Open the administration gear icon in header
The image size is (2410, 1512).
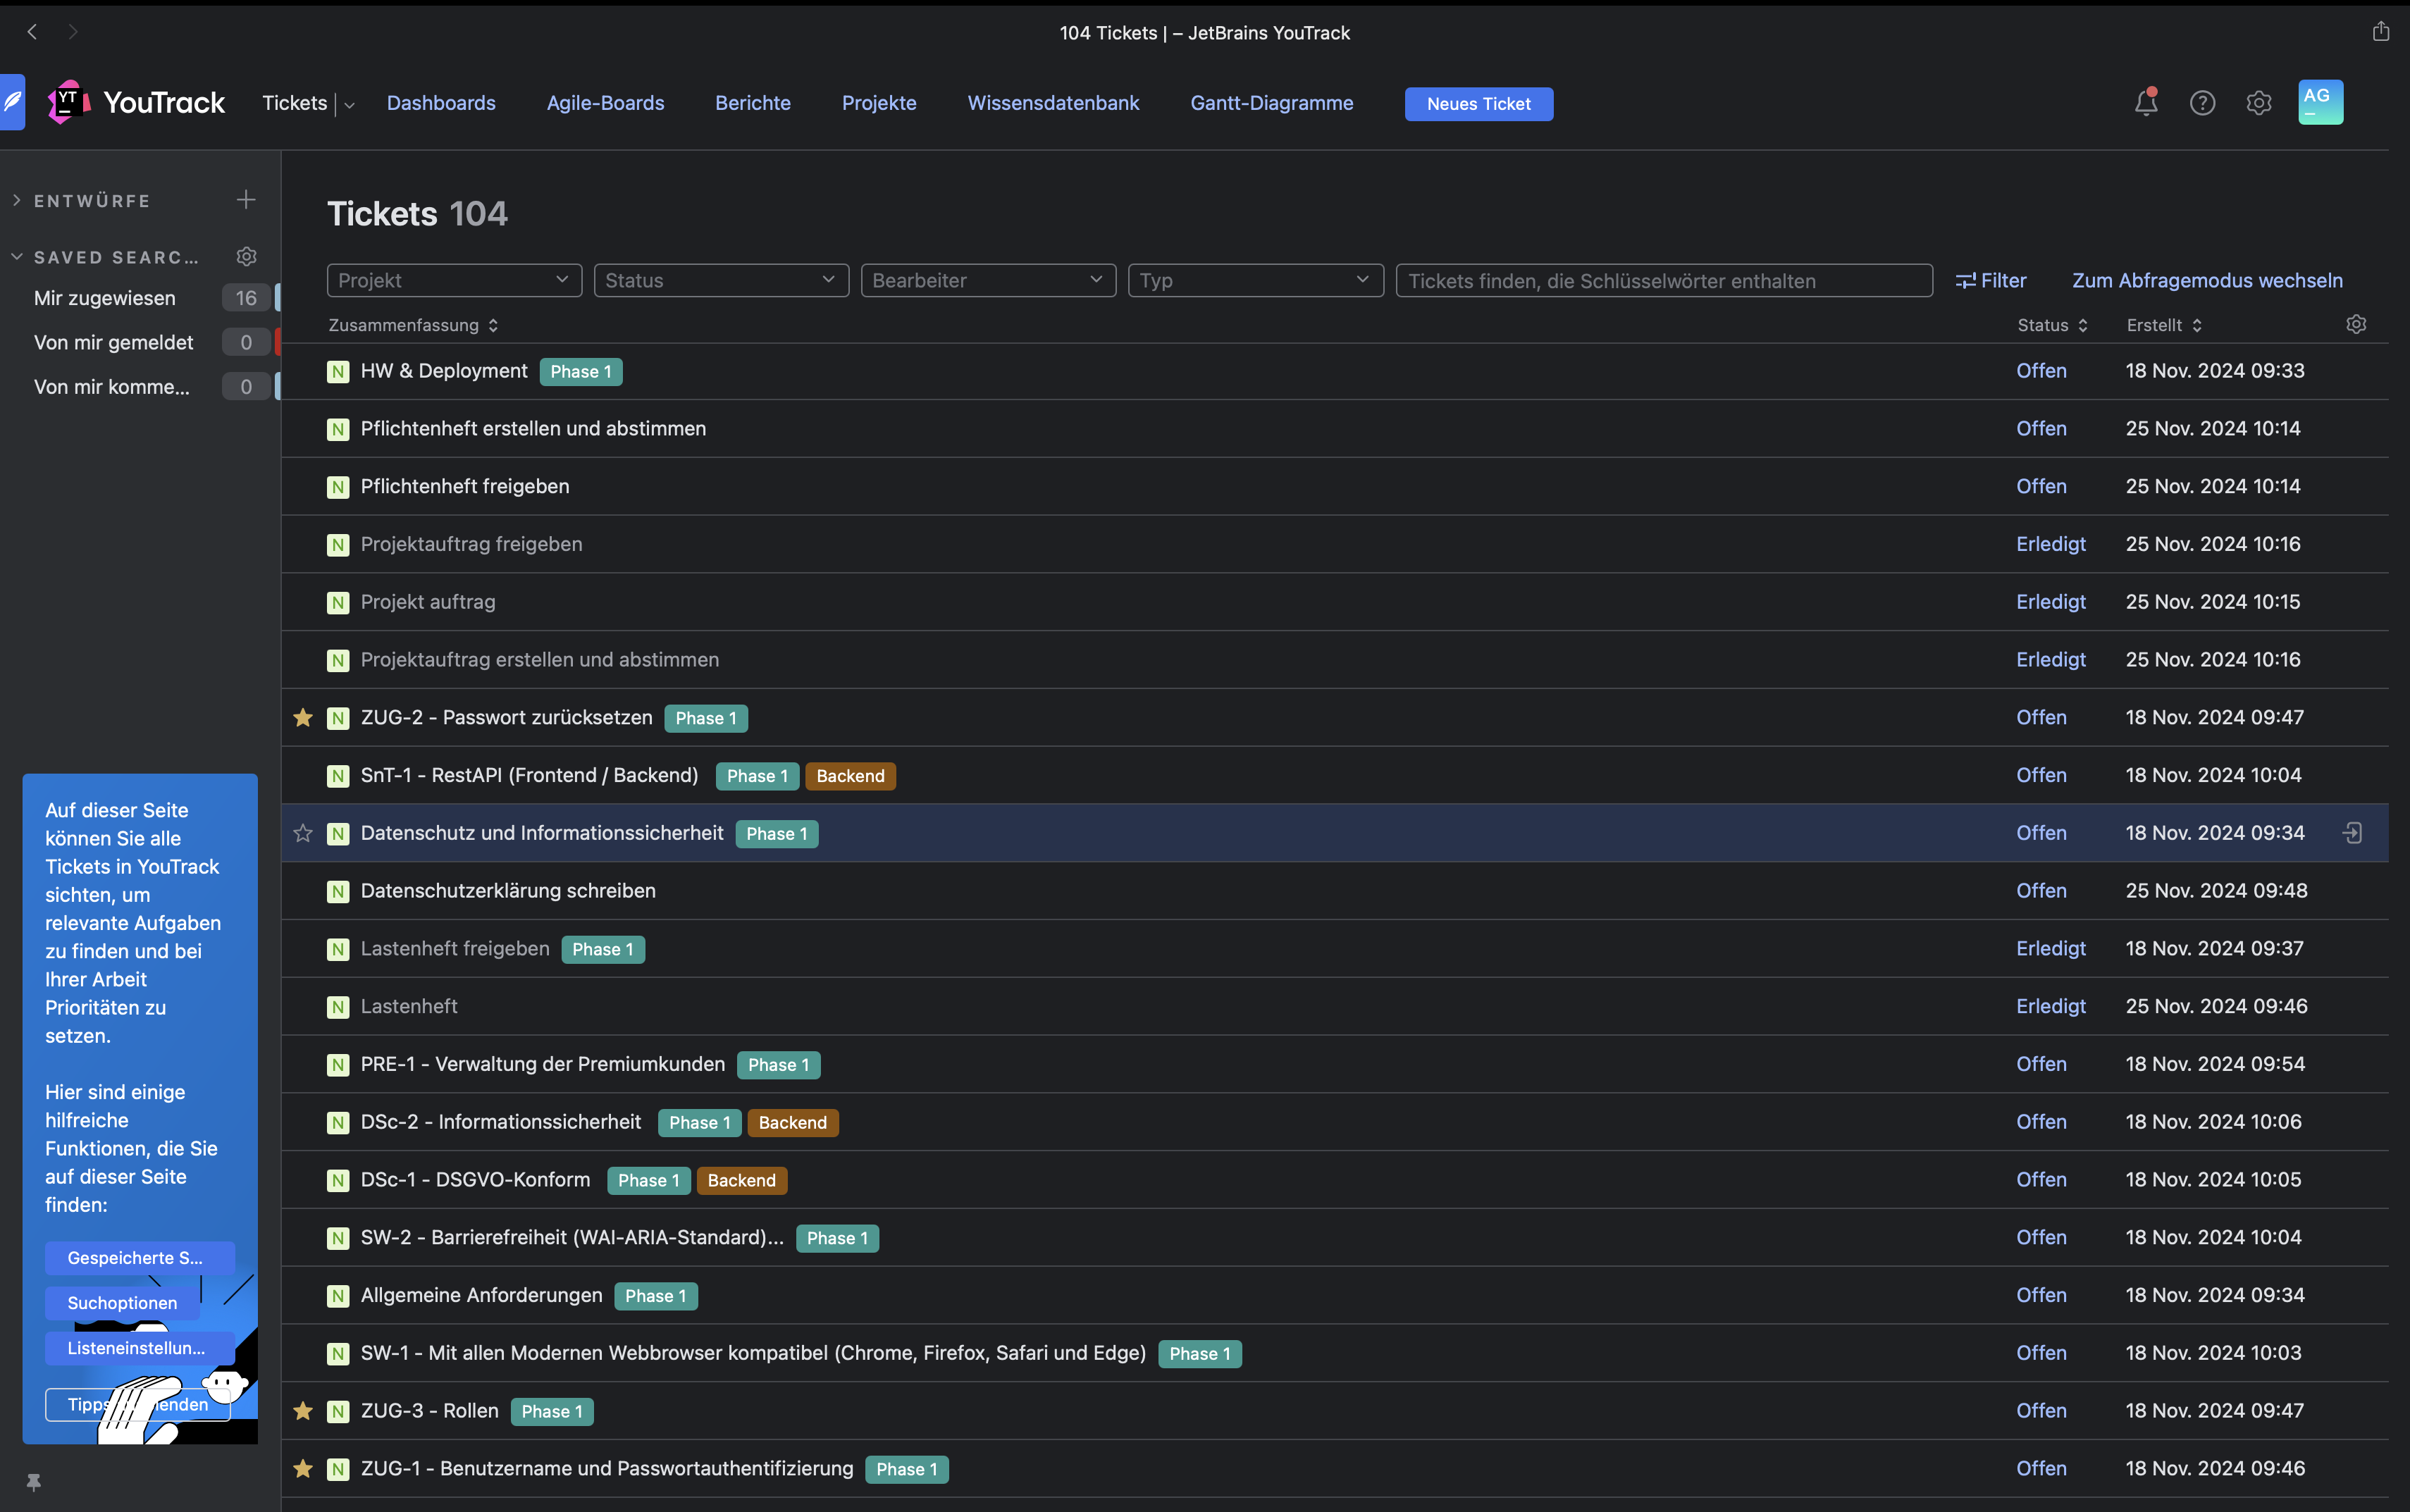click(2259, 103)
